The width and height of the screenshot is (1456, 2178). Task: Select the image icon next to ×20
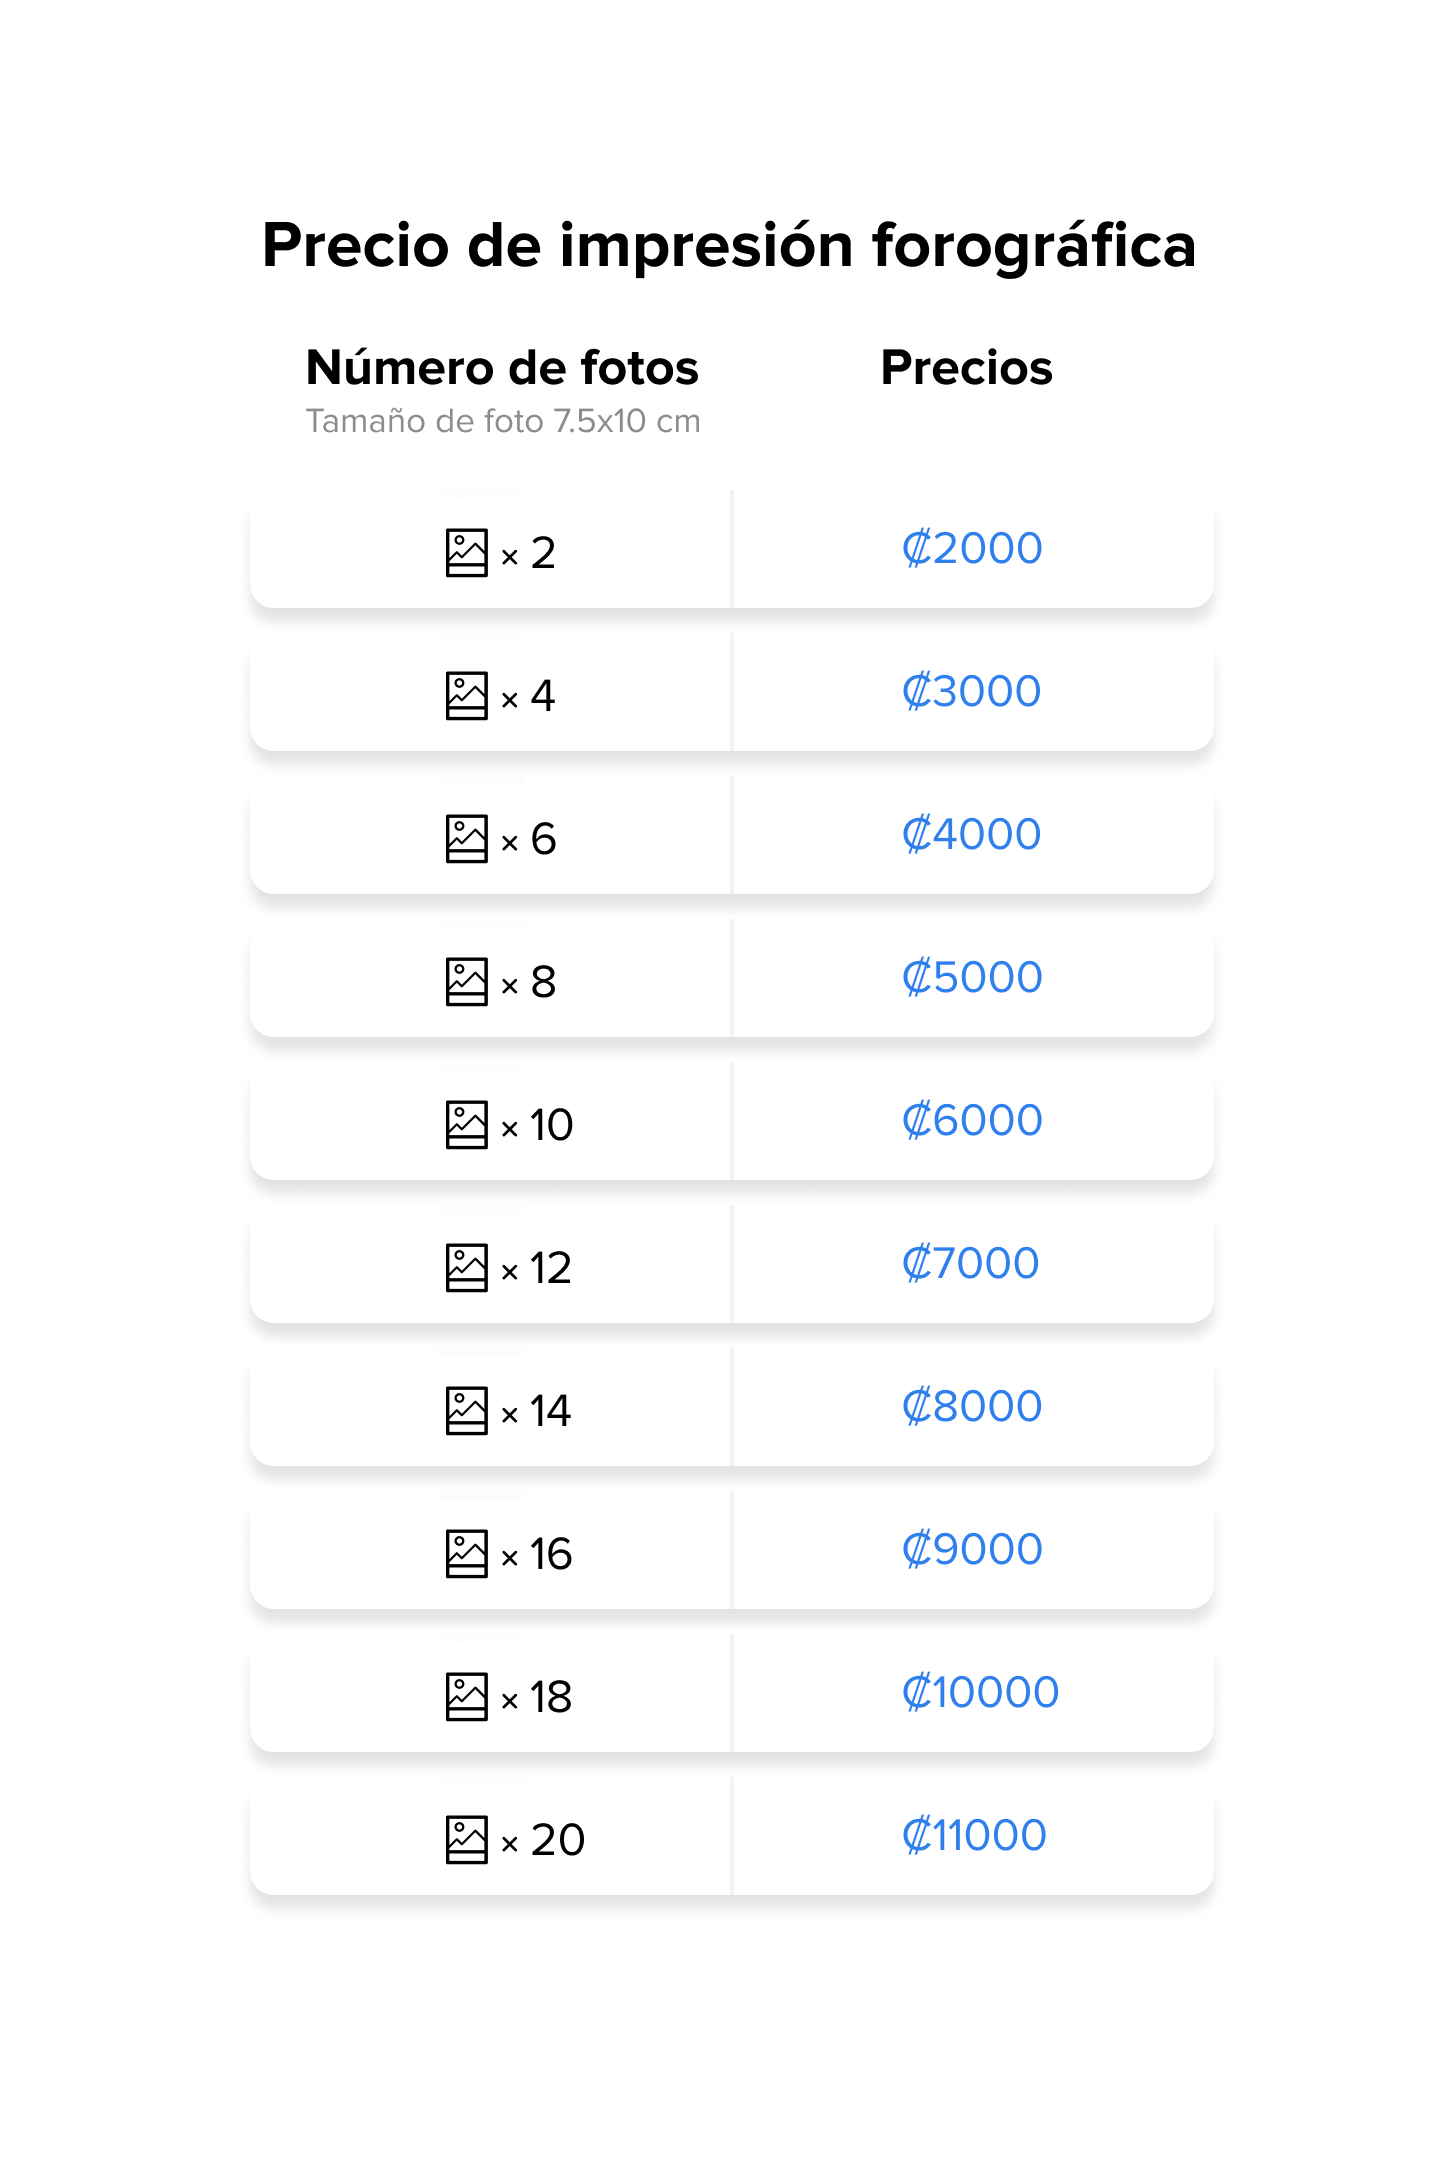(x=466, y=1840)
